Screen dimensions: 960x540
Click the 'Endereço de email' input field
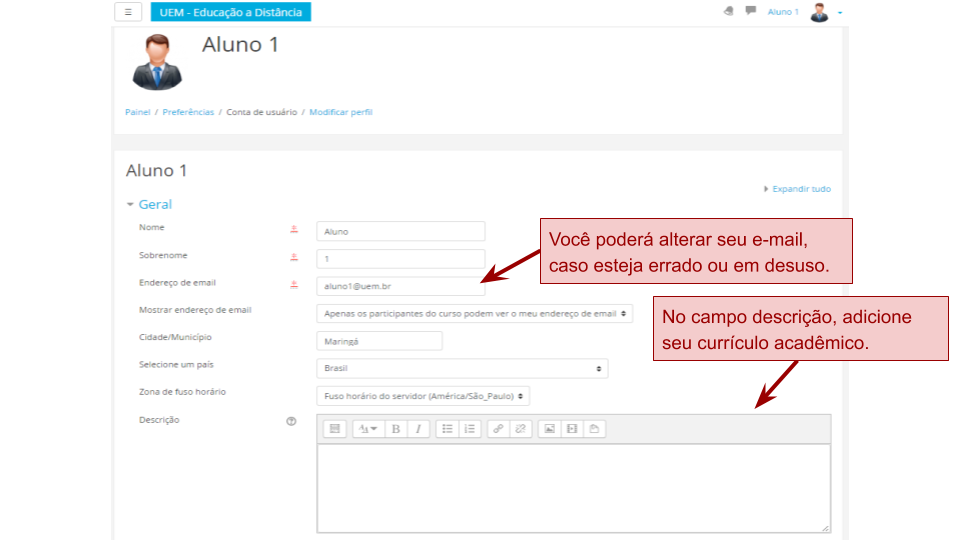click(x=400, y=286)
